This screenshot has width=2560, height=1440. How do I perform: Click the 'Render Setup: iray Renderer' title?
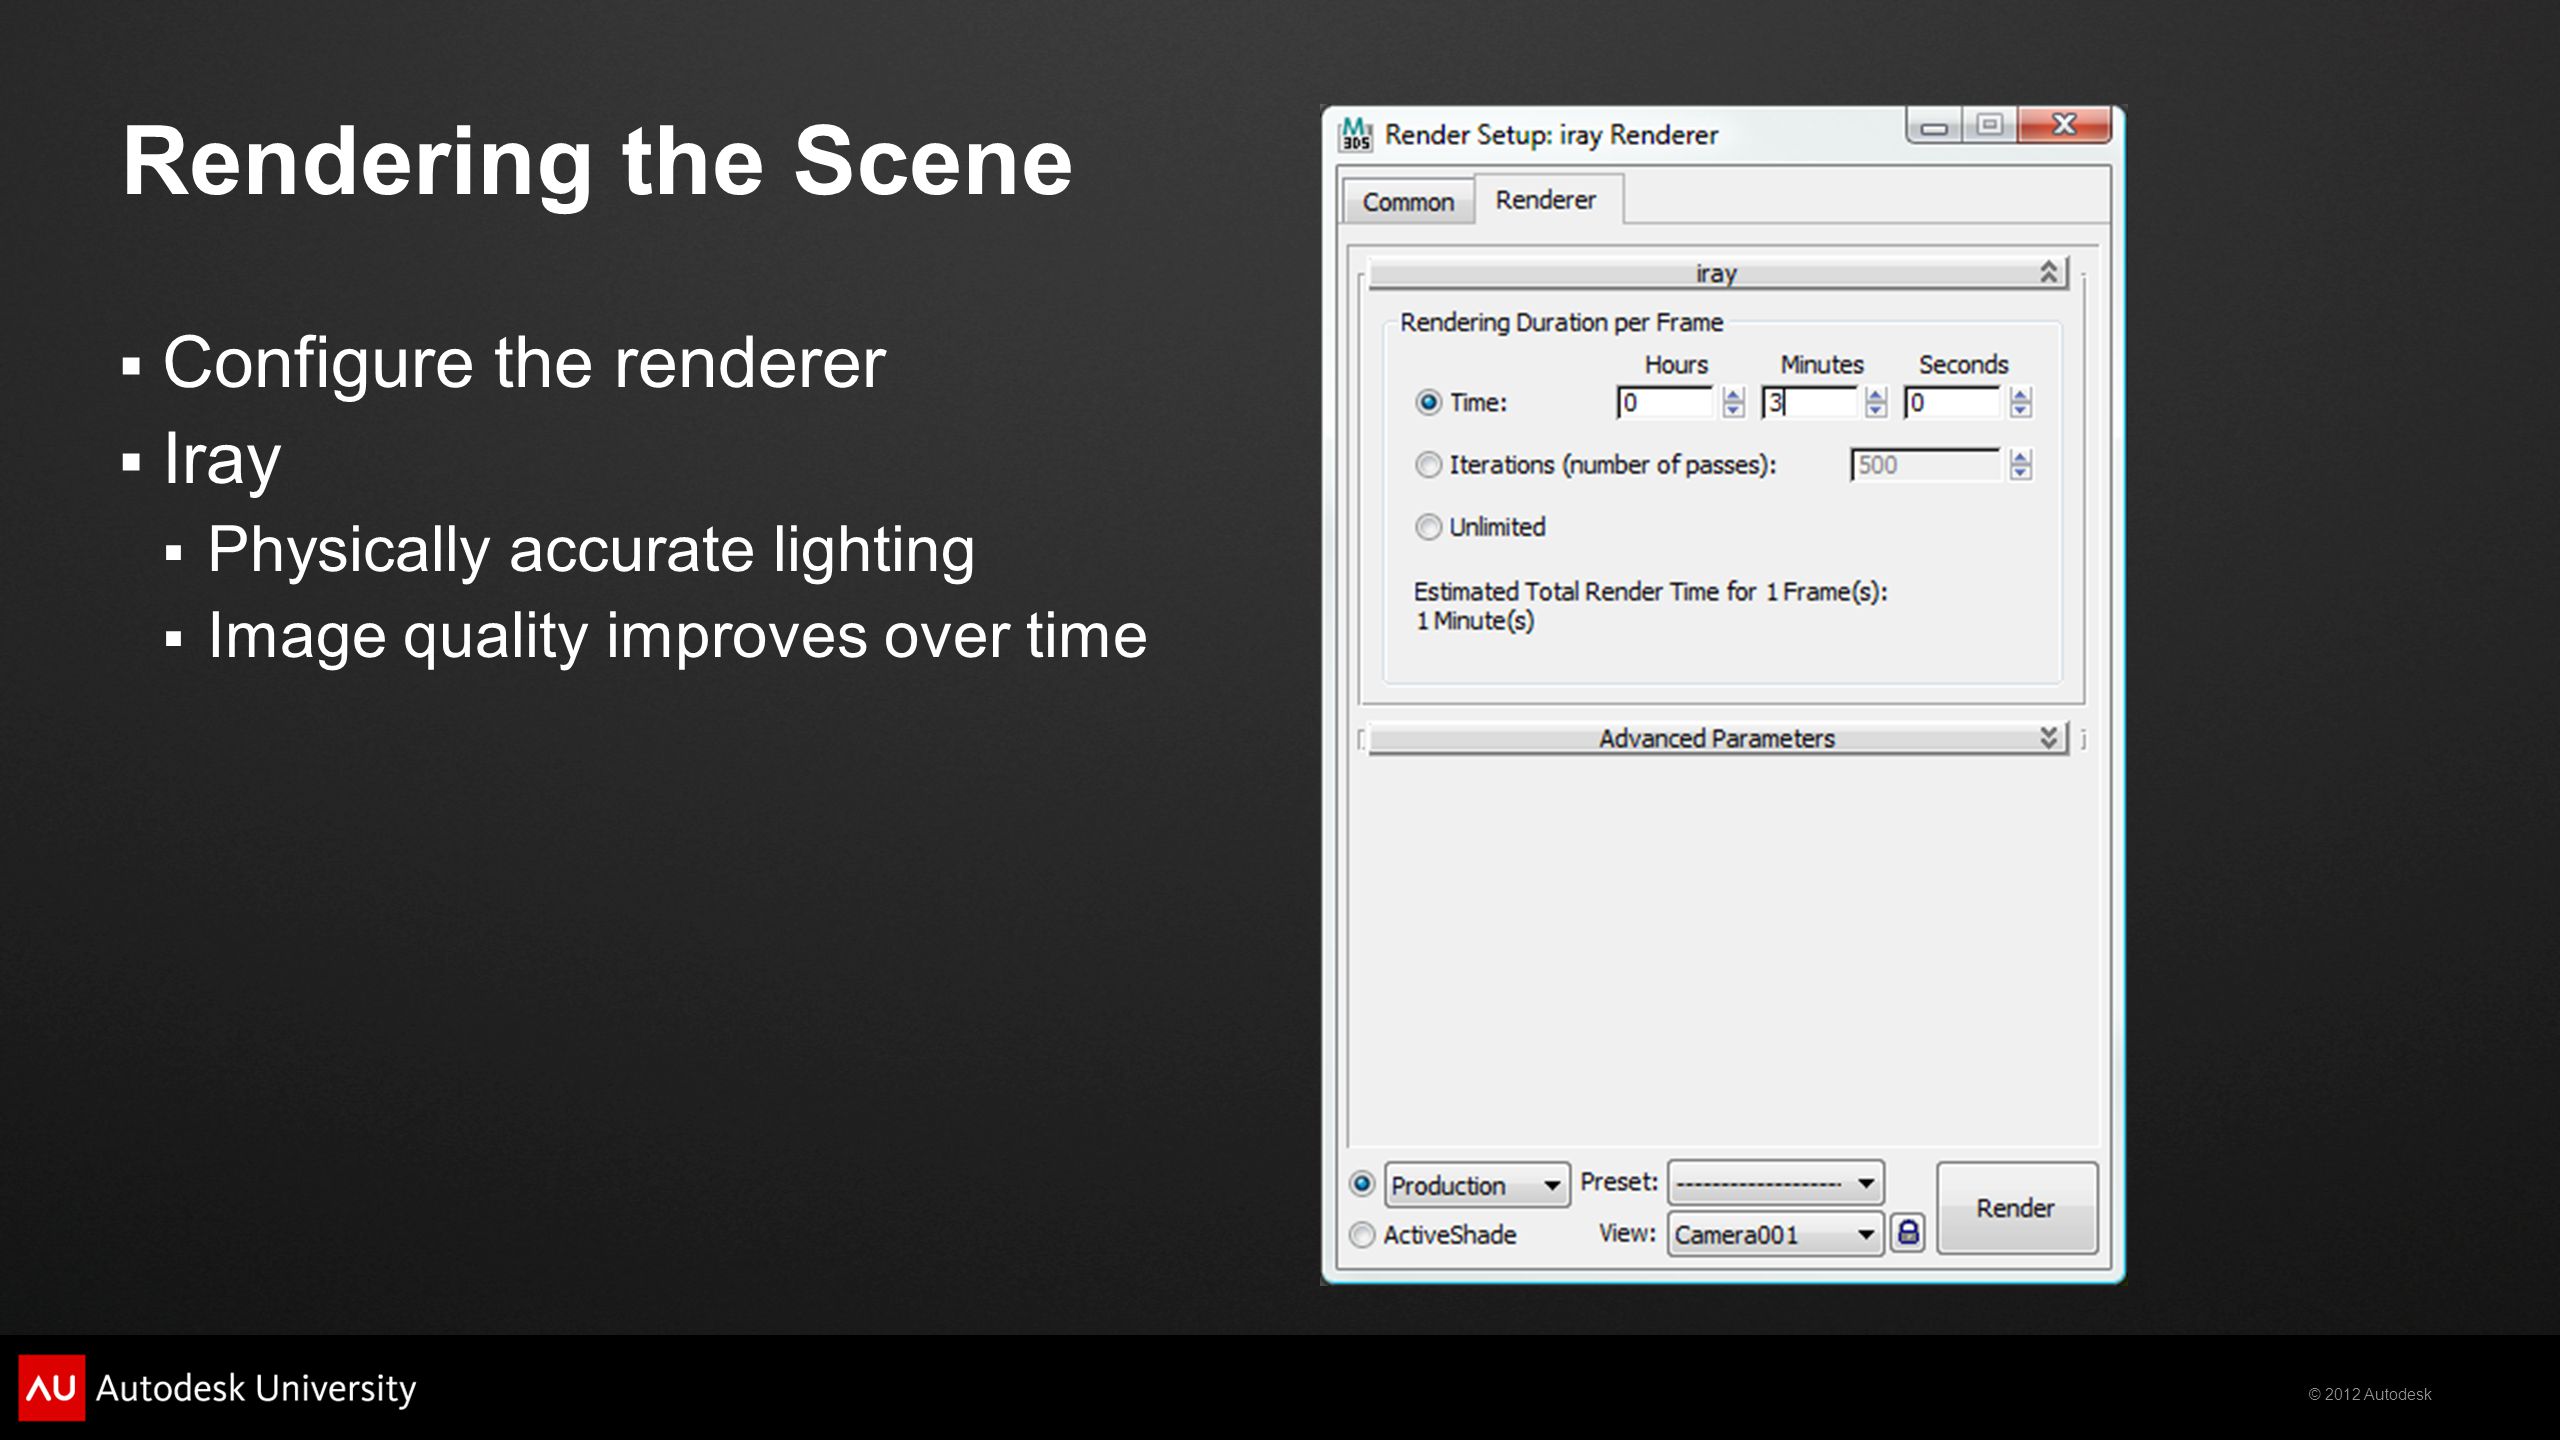(x=1551, y=134)
